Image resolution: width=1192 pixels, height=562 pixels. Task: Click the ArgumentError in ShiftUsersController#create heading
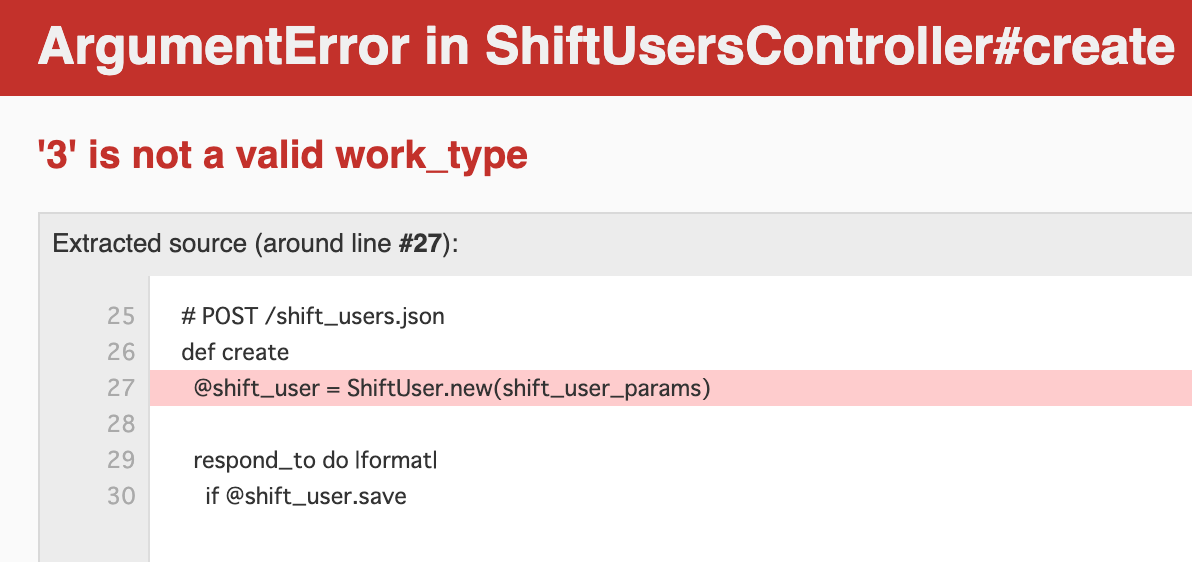click(606, 46)
